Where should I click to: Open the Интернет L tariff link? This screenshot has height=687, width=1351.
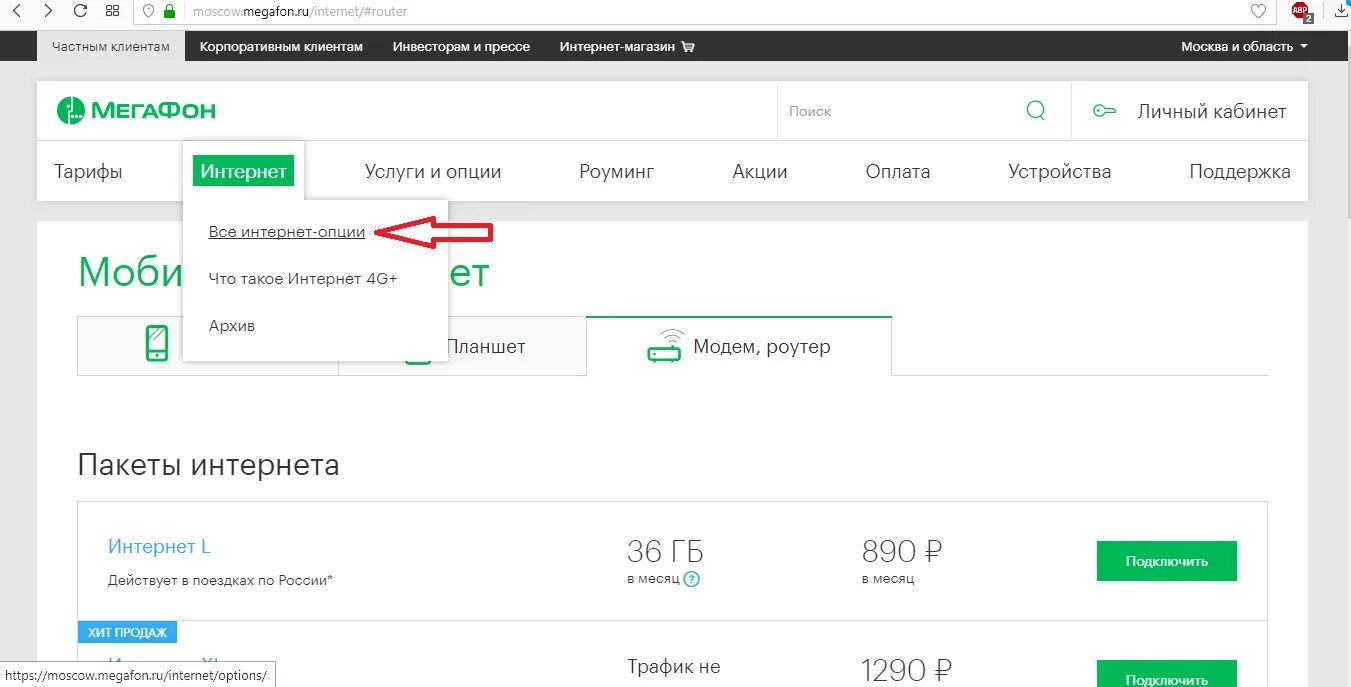(x=159, y=547)
